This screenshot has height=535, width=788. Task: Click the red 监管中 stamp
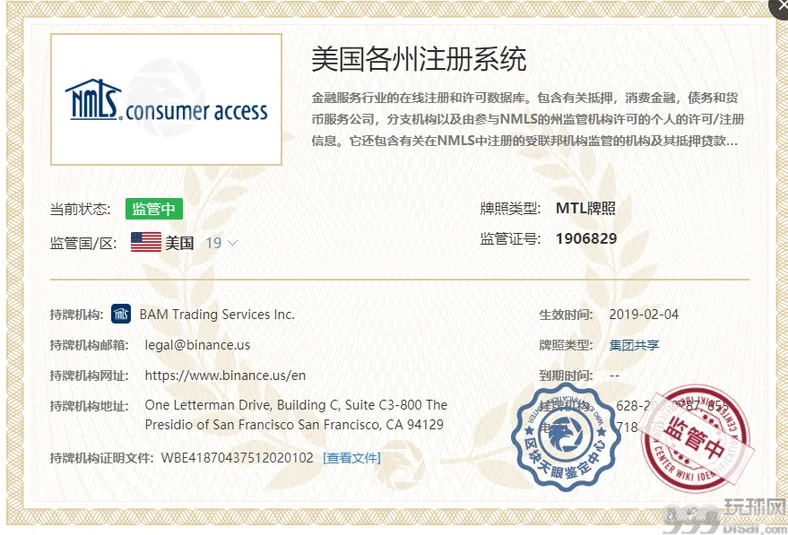click(x=696, y=439)
